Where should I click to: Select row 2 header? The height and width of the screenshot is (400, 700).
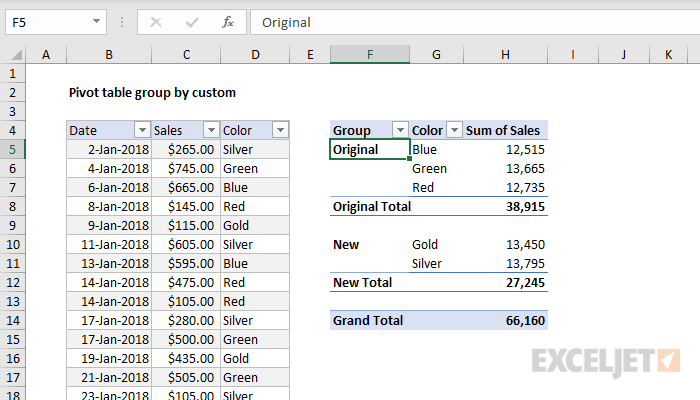click(x=12, y=92)
